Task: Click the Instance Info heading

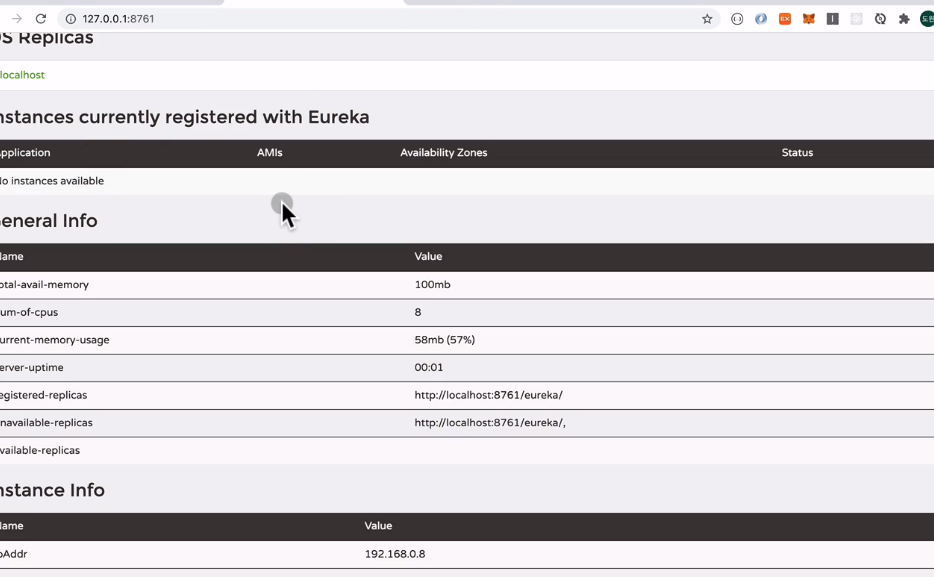Action: pyautogui.click(x=52, y=490)
